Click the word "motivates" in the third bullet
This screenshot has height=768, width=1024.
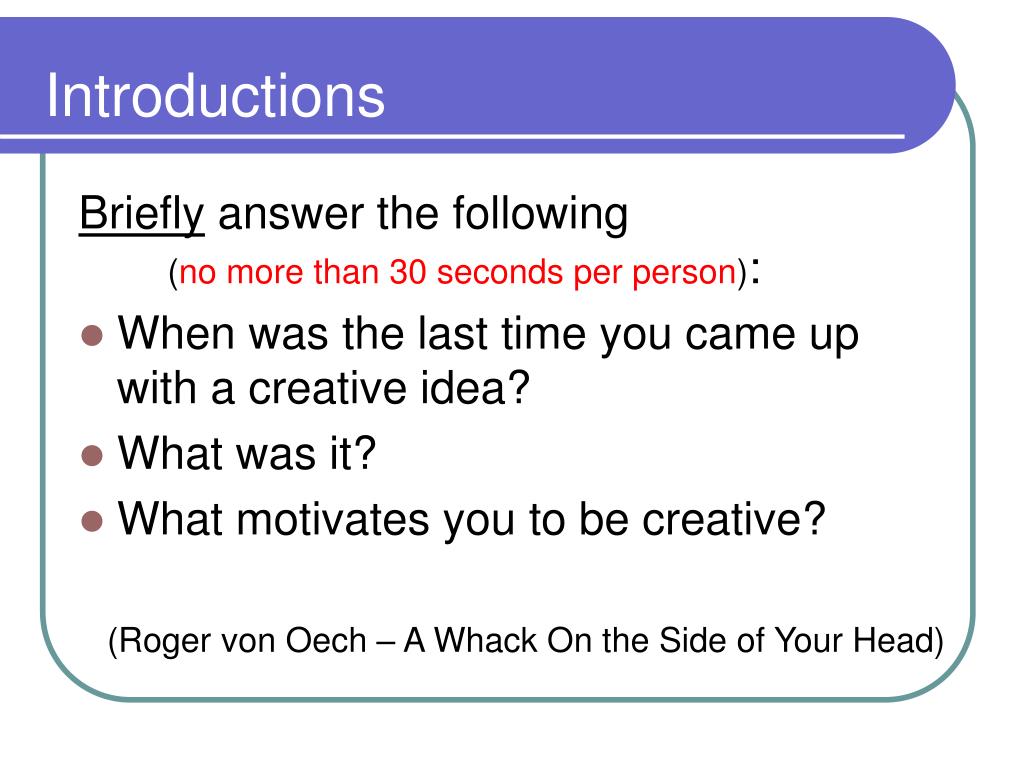point(332,520)
